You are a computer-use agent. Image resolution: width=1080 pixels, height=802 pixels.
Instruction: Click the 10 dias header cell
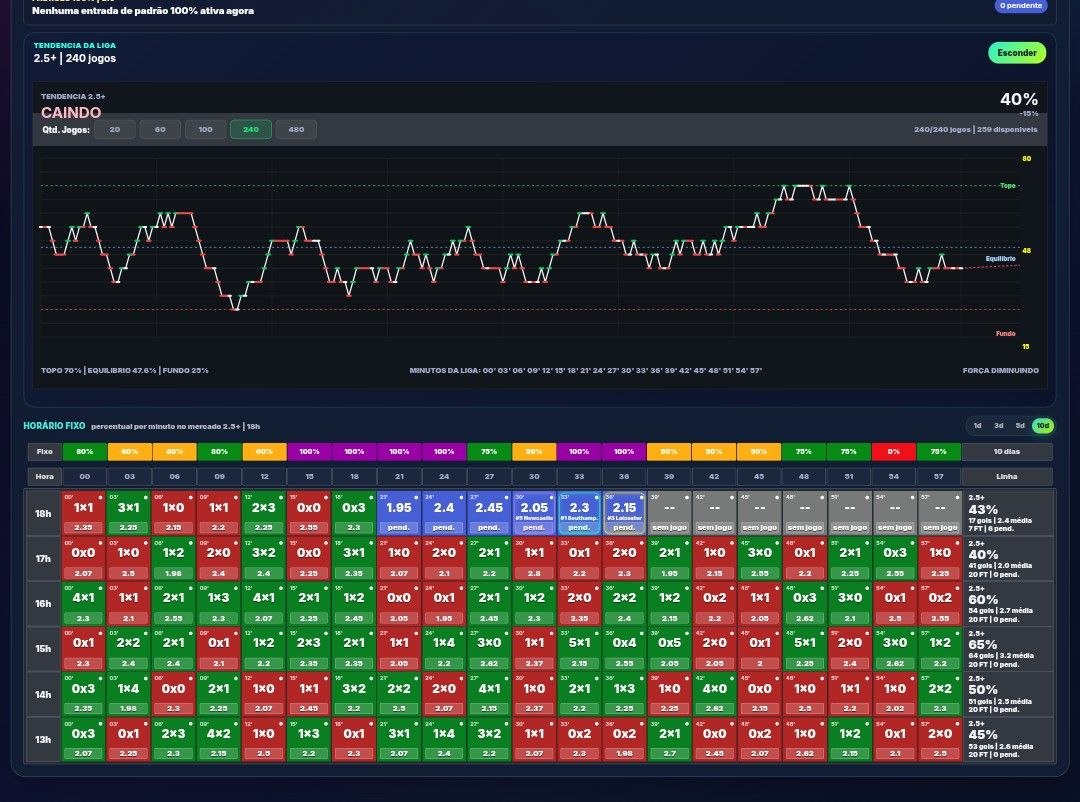click(1006, 452)
